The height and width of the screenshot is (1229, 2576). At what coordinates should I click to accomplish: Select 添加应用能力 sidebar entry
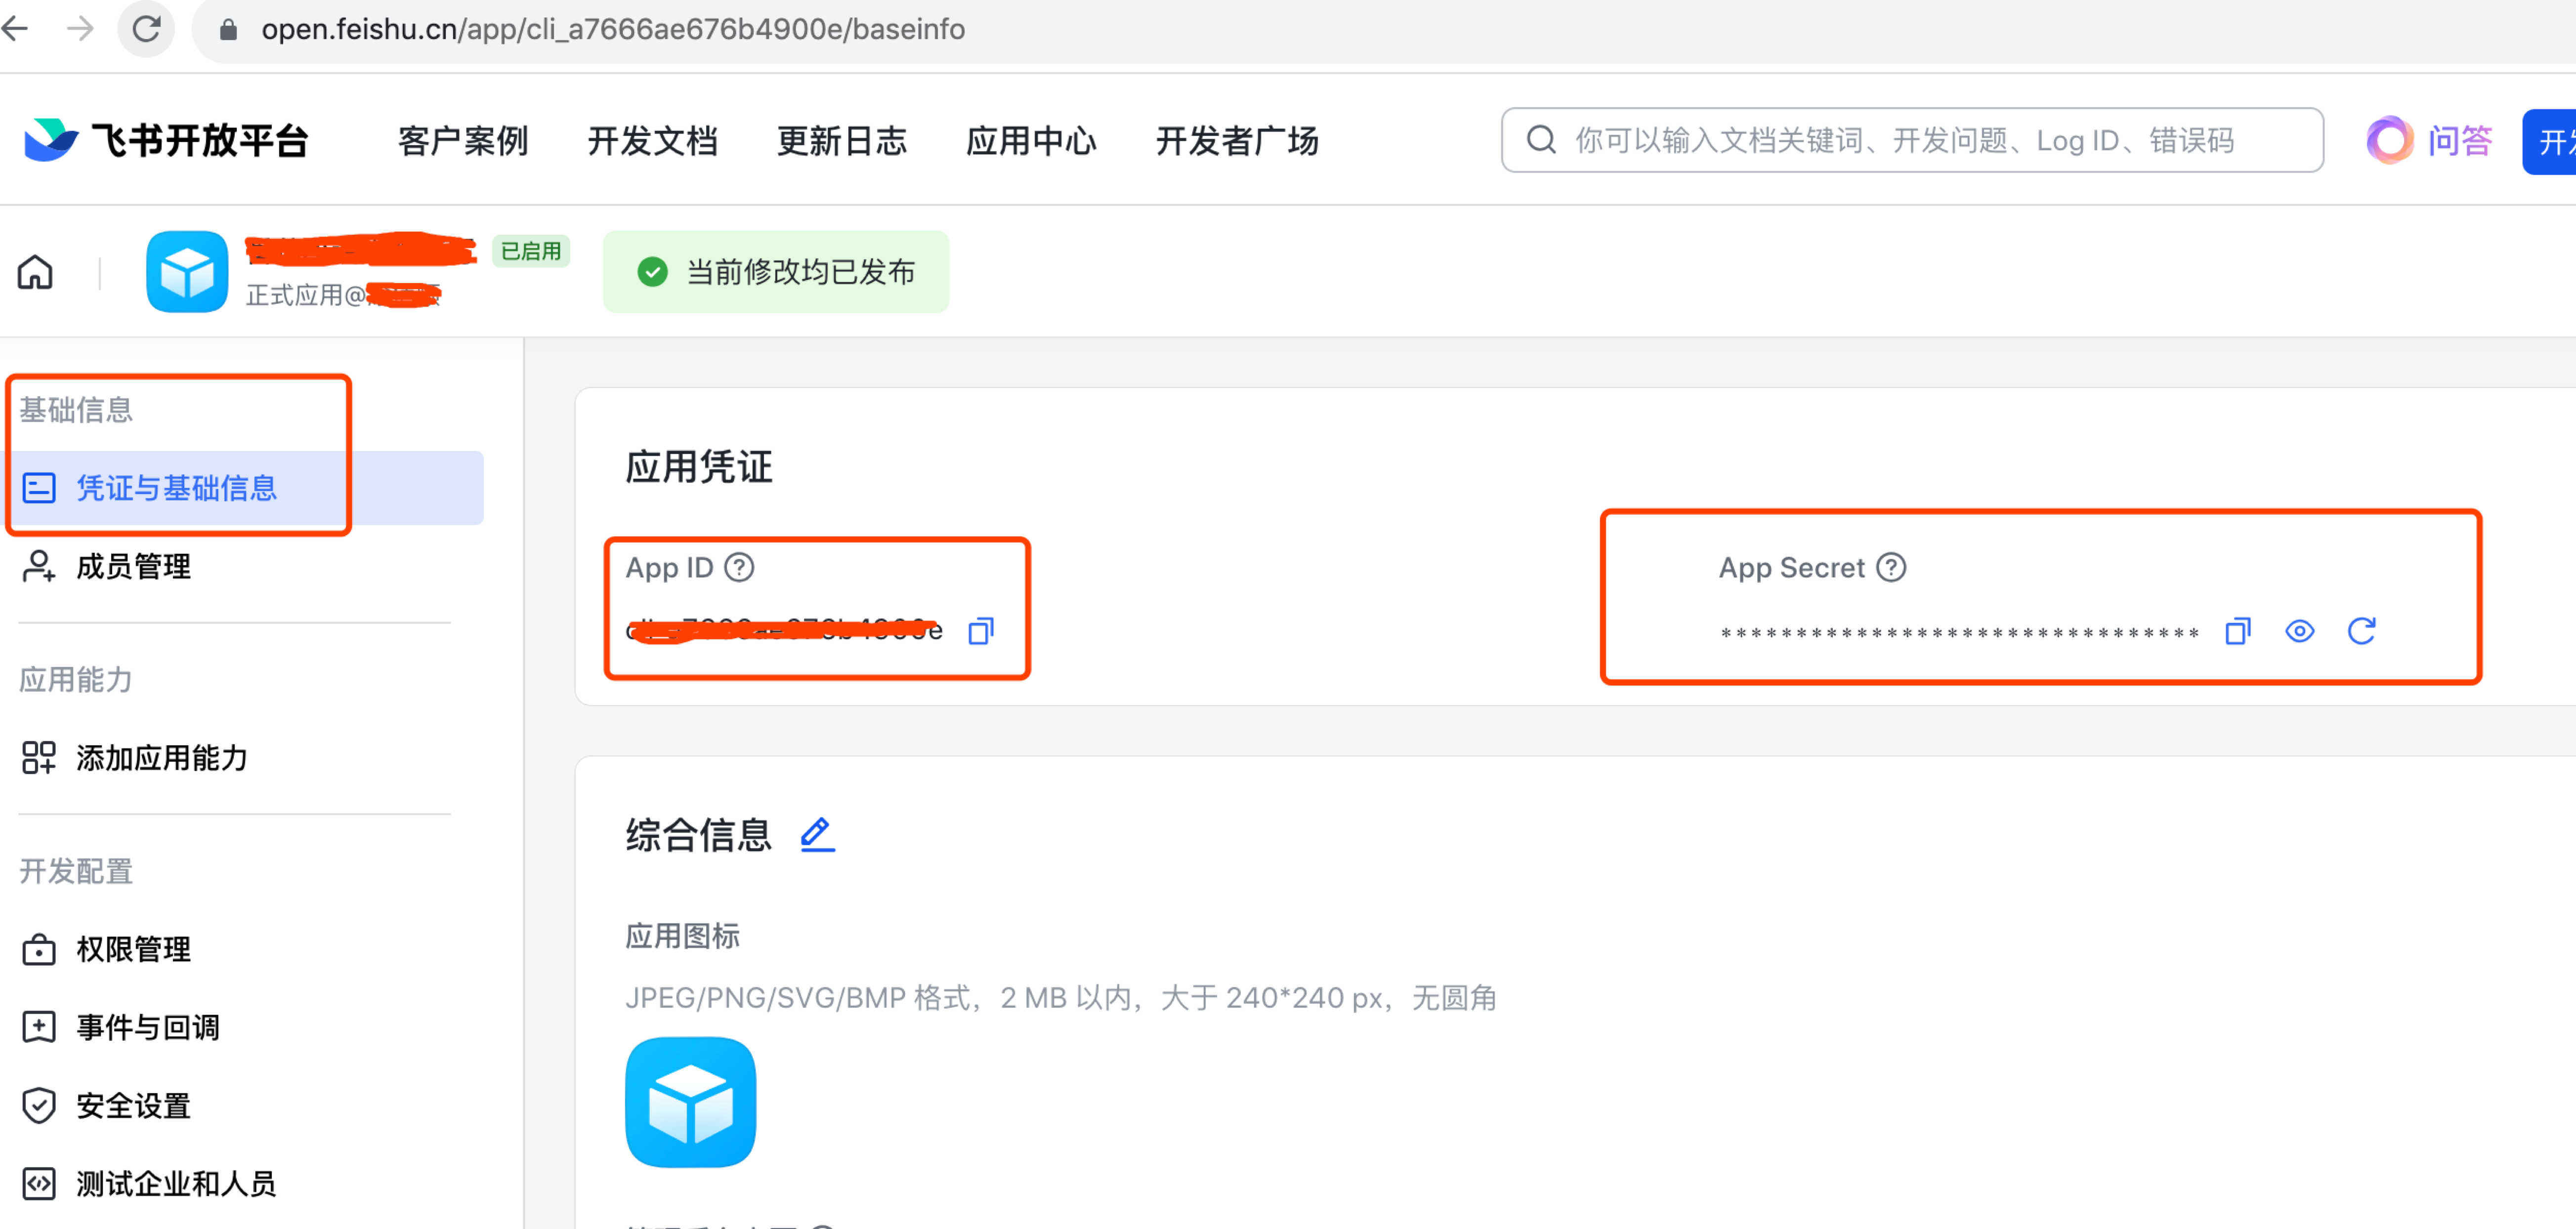click(x=161, y=758)
